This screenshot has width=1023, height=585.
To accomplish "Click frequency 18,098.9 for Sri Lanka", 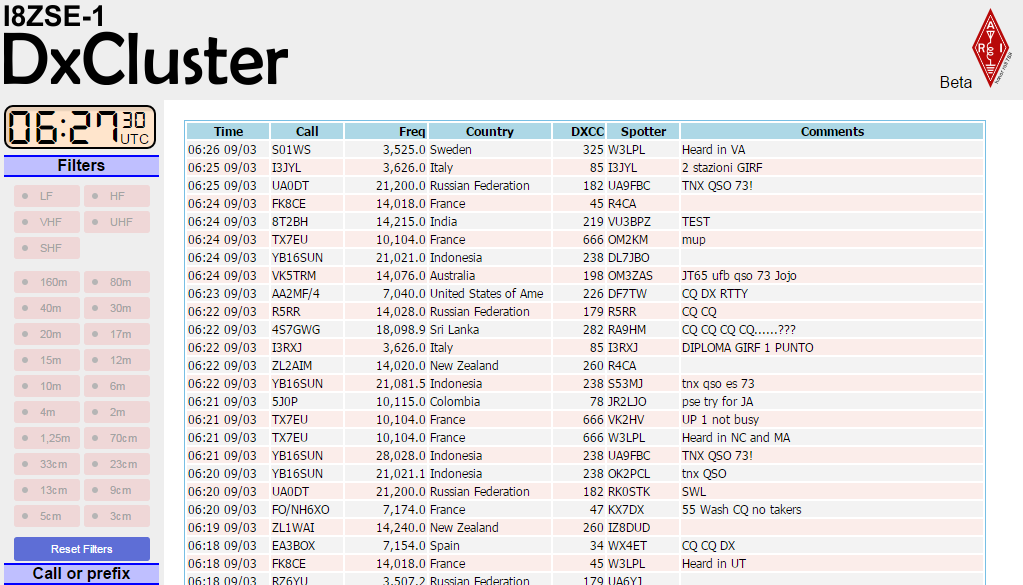I will click(x=401, y=330).
